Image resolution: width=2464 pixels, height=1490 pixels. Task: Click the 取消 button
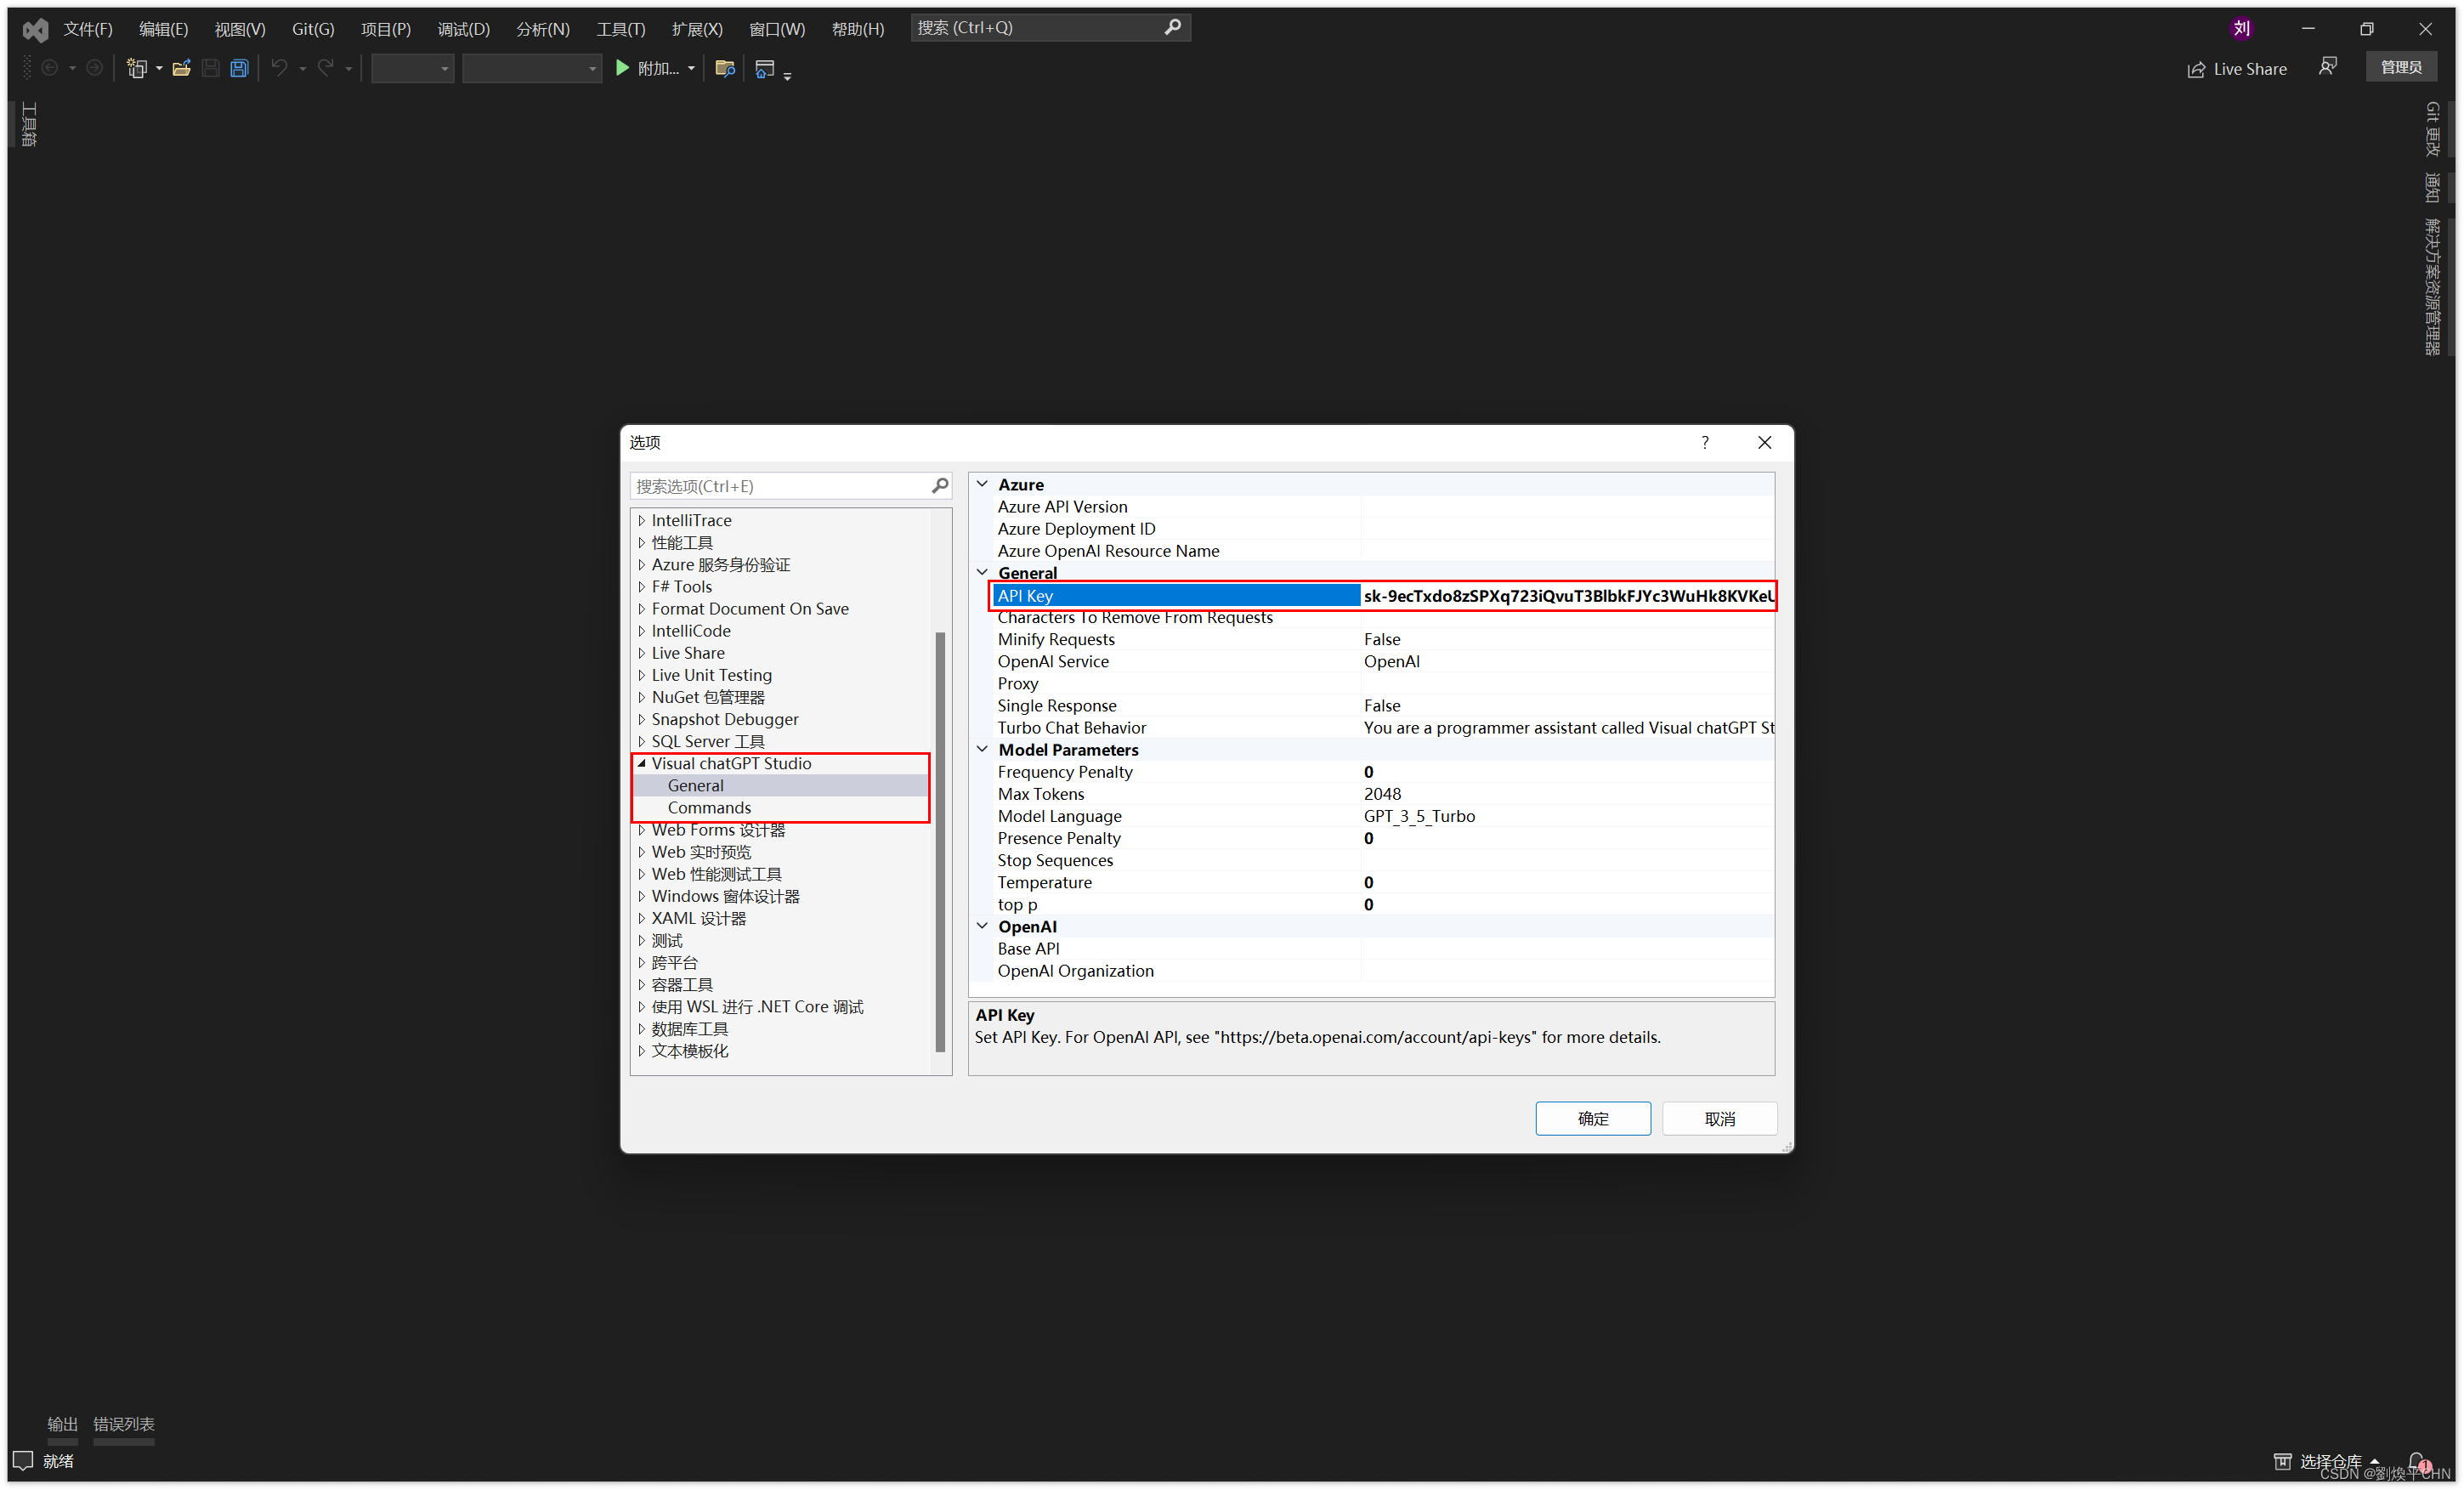1719,1118
